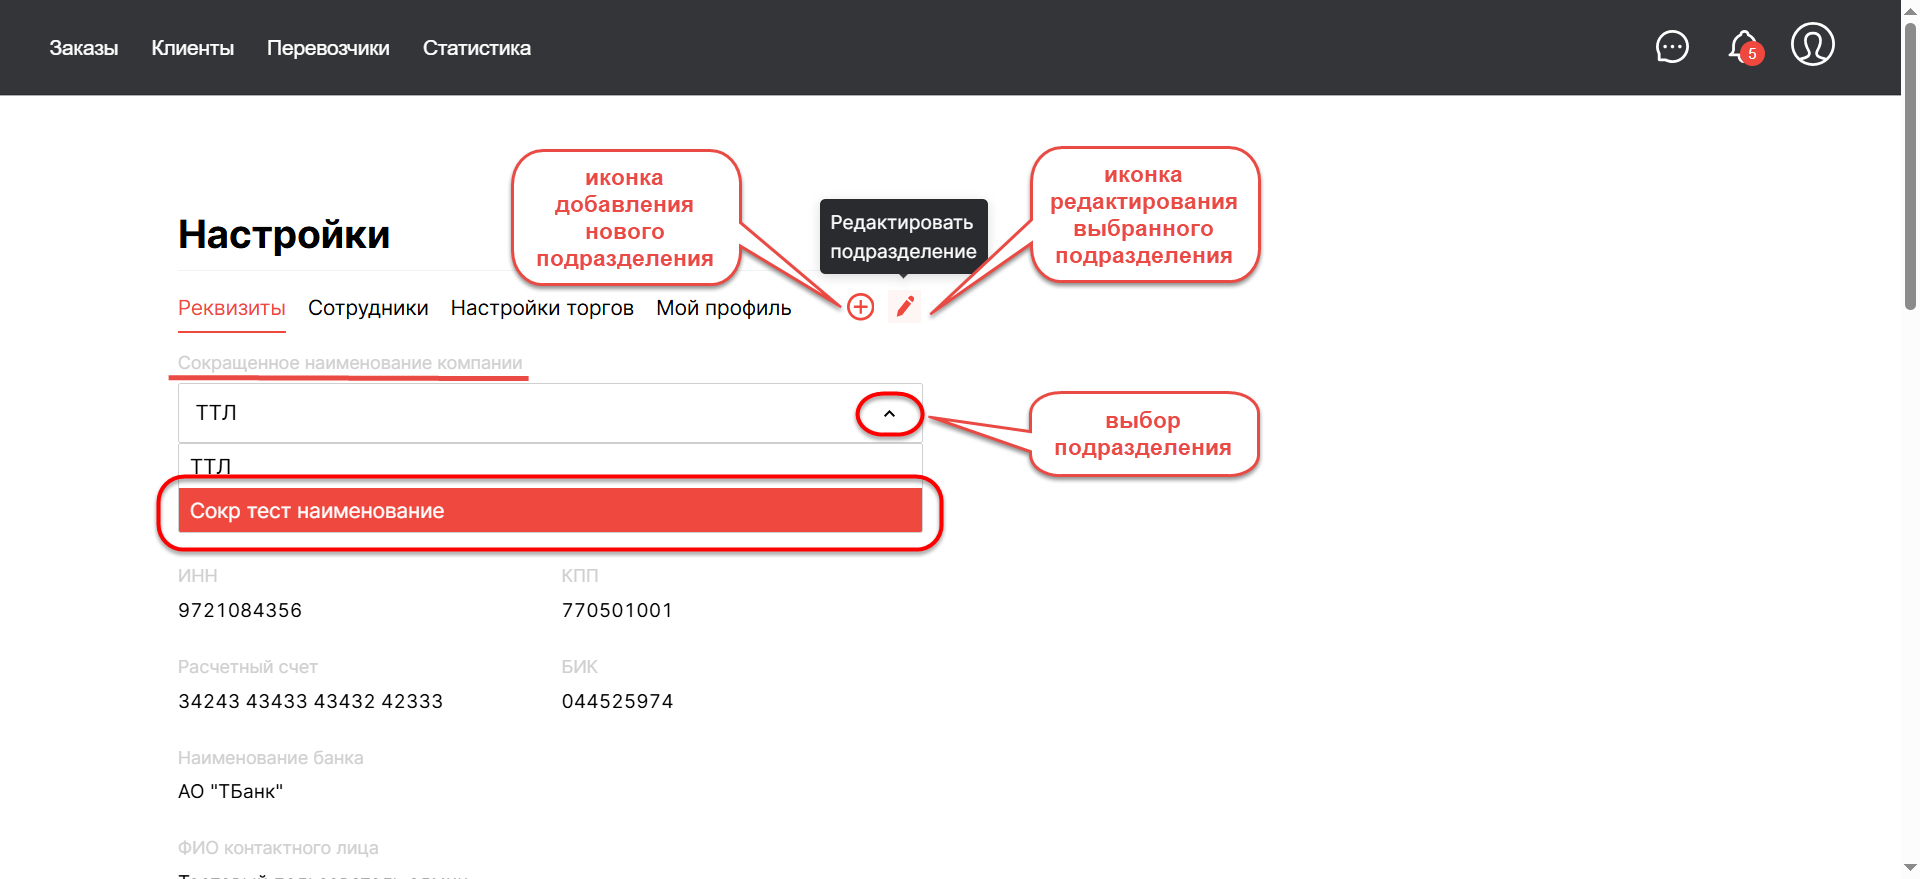Viewport: 1920px width, 879px height.
Task: Switch to Мой профиль tab
Action: click(x=723, y=308)
